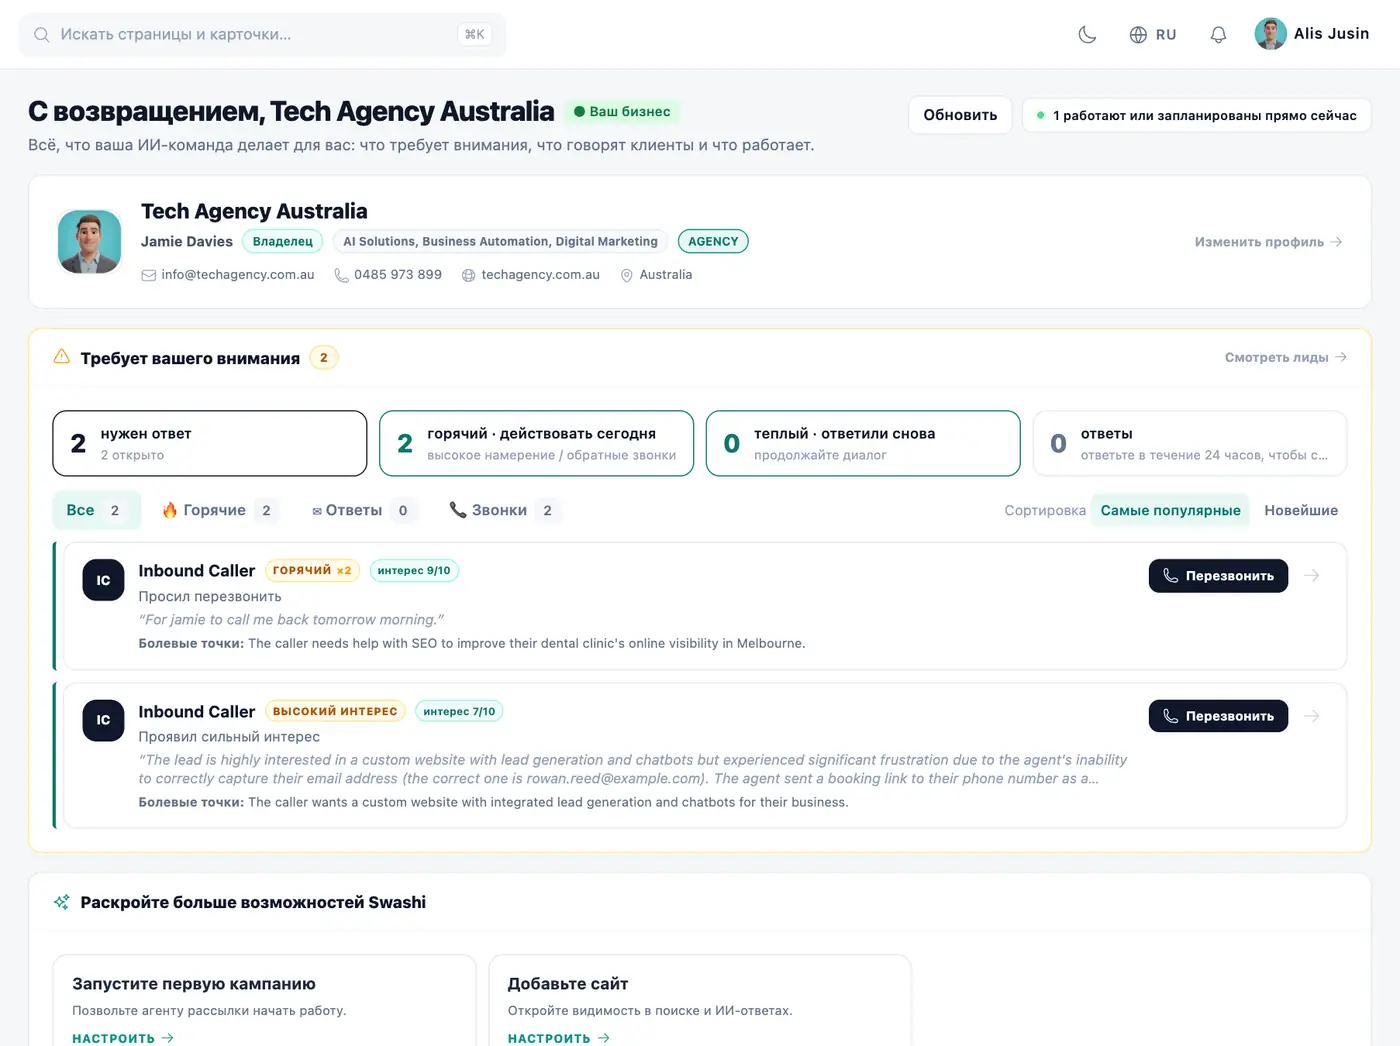Click the интерес 9/10 badge
This screenshot has width=1400, height=1046.
point(414,571)
